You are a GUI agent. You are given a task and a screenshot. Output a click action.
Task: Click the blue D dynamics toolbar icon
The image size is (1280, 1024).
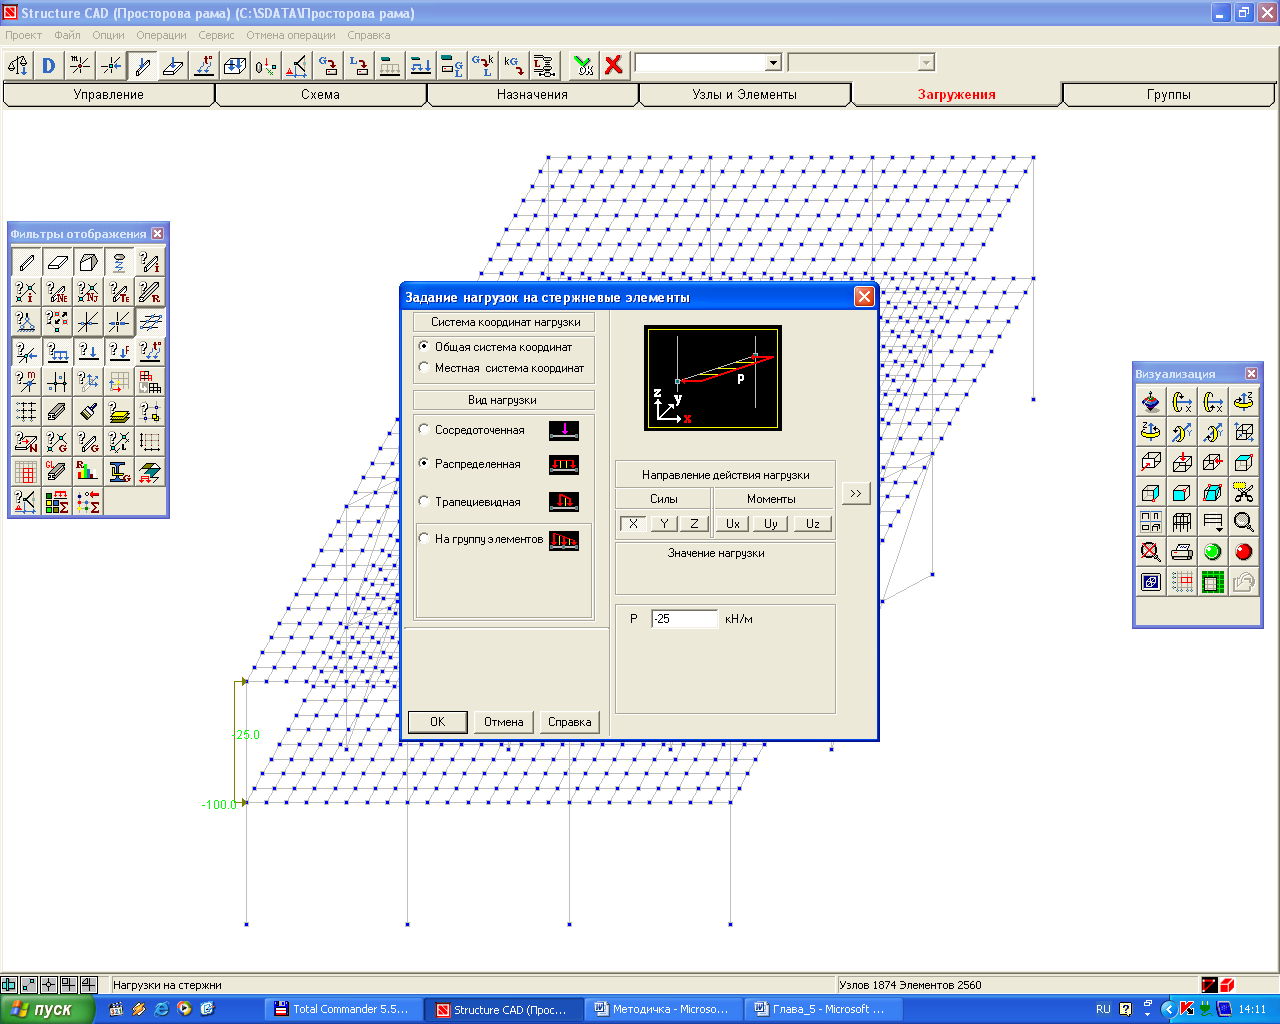coord(48,65)
